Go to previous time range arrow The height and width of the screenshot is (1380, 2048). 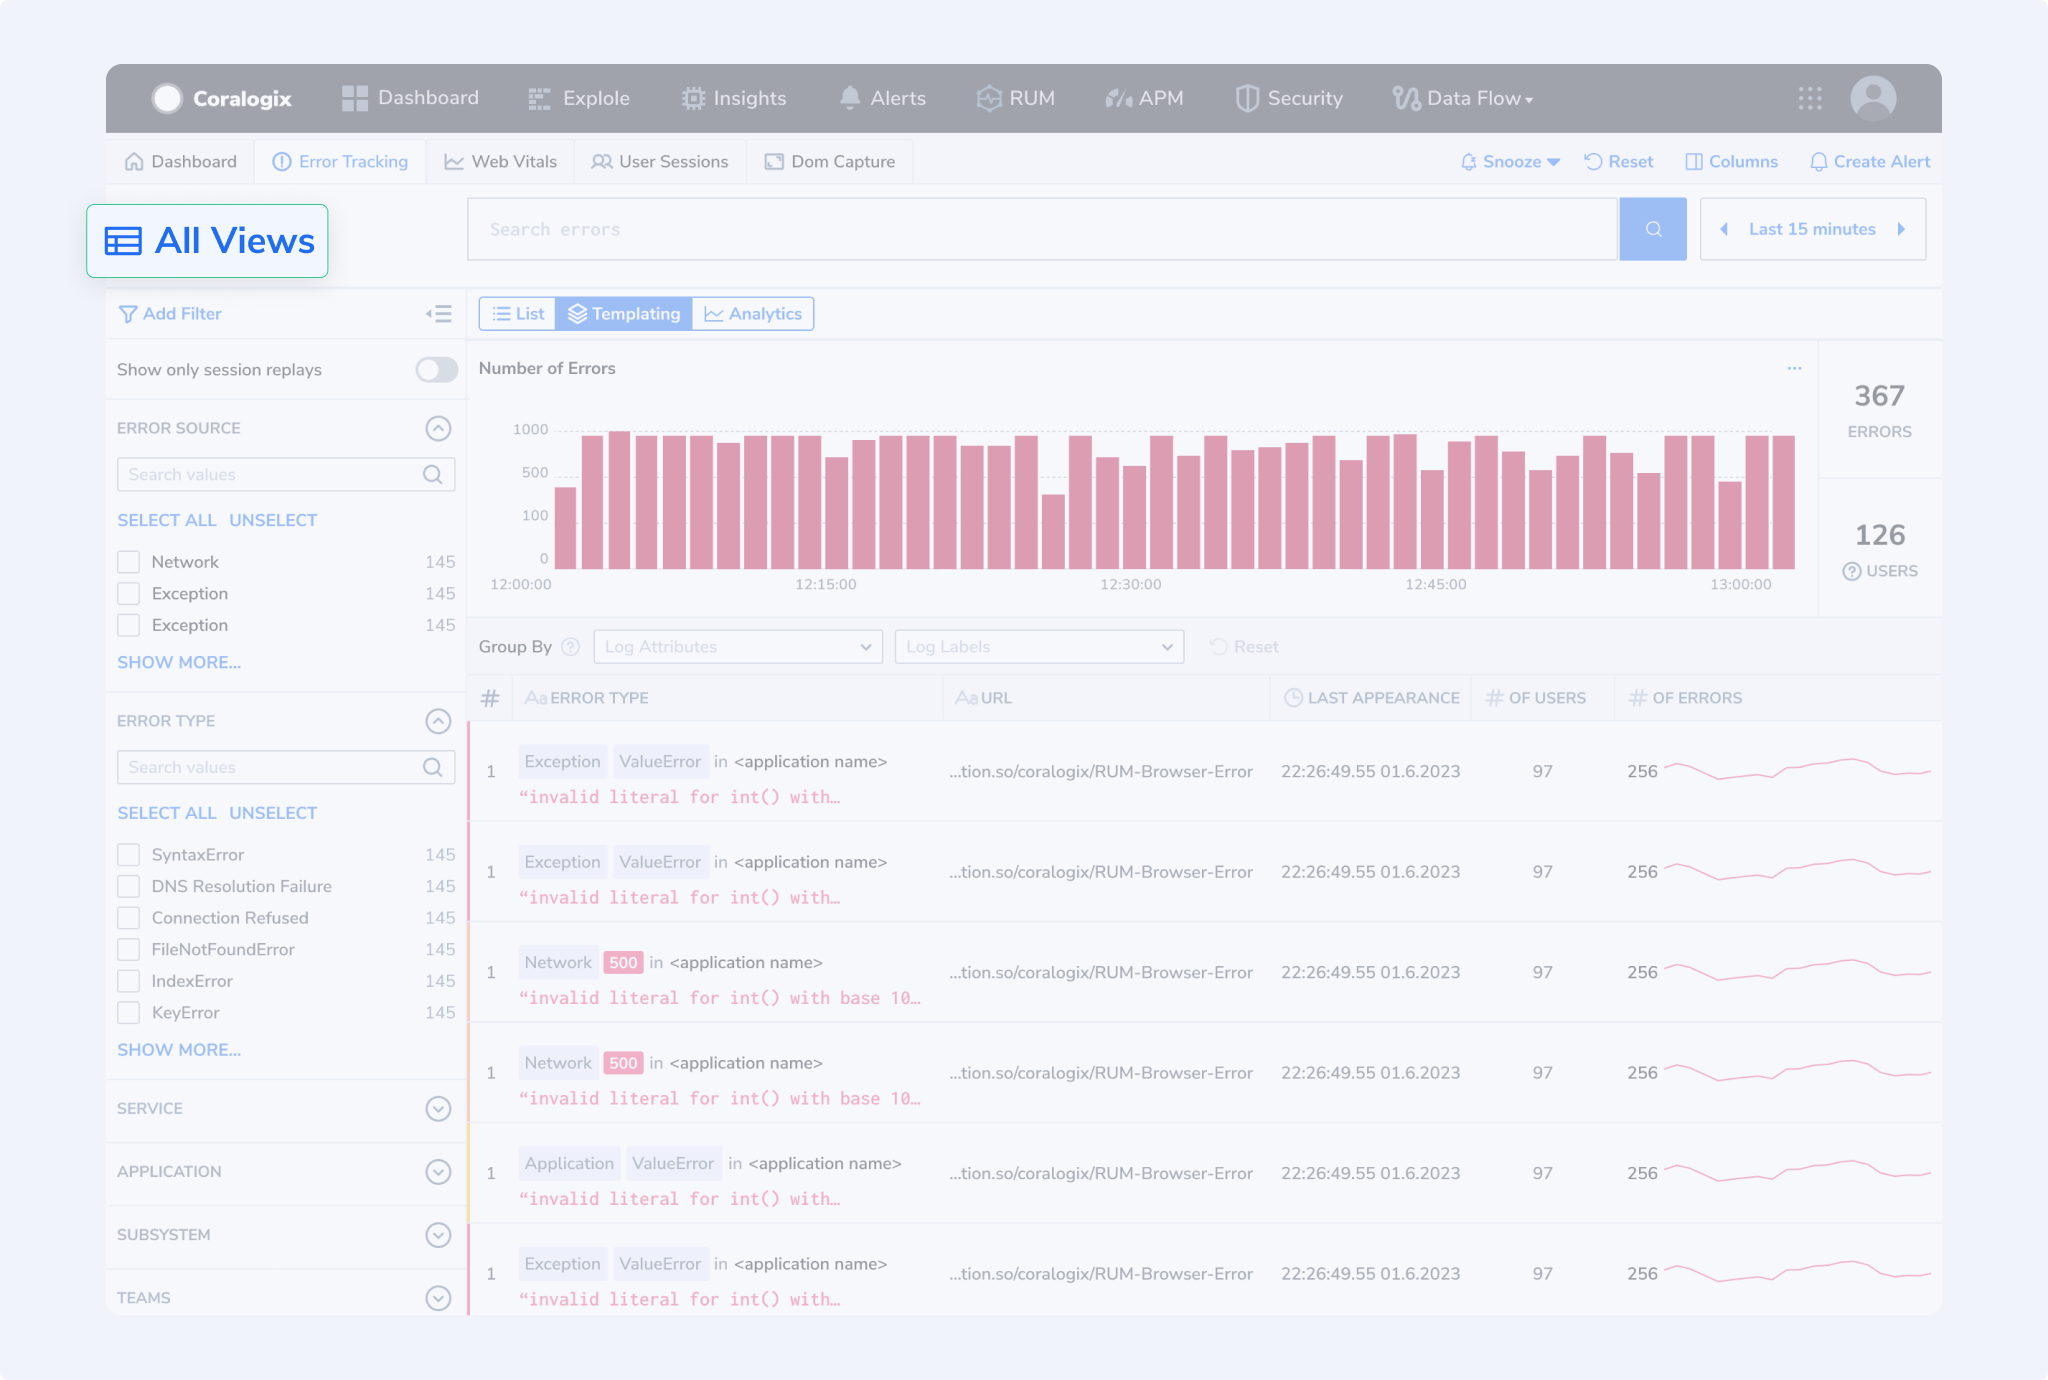tap(1724, 229)
